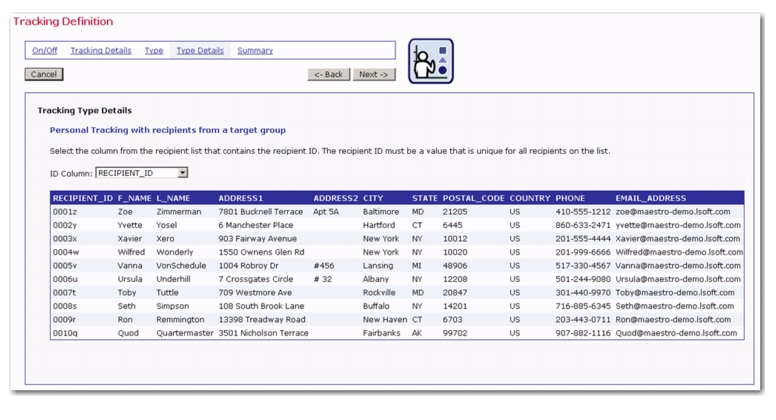The width and height of the screenshot is (776, 420).
Task: Open the Tracking Details step
Action: click(x=101, y=50)
